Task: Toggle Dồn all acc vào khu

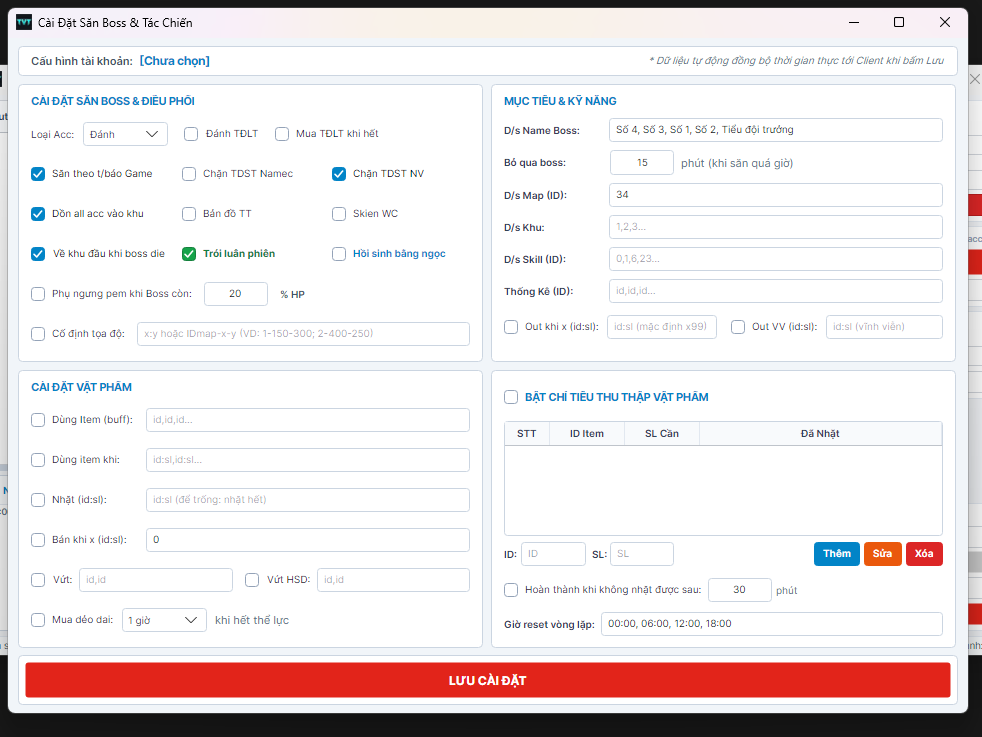Action: click(38, 214)
